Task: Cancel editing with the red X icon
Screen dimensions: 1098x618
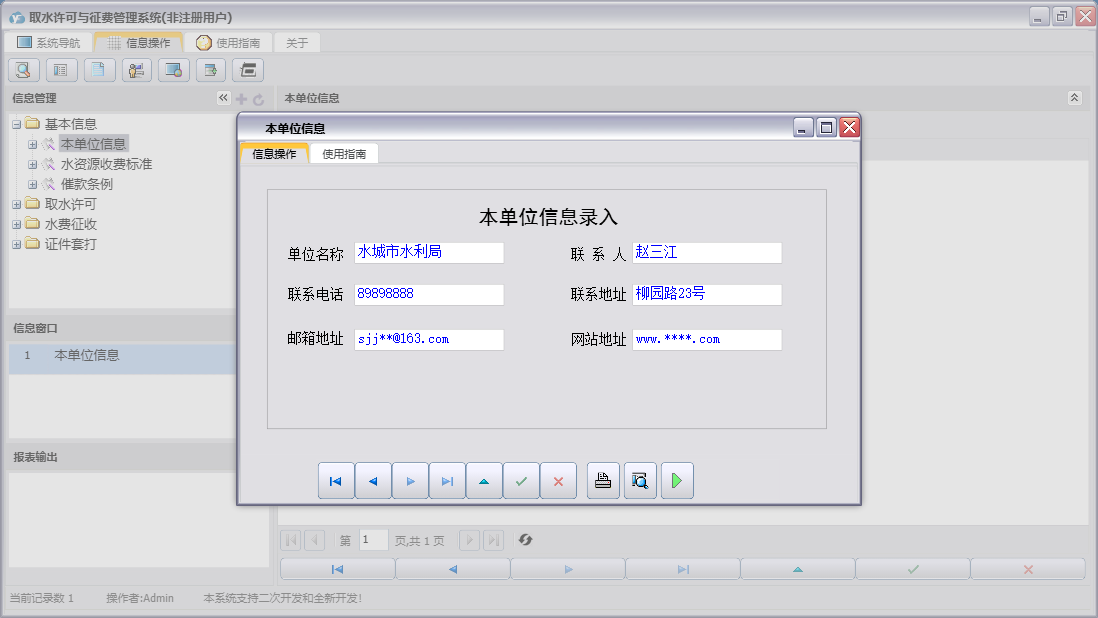Action: pos(558,481)
